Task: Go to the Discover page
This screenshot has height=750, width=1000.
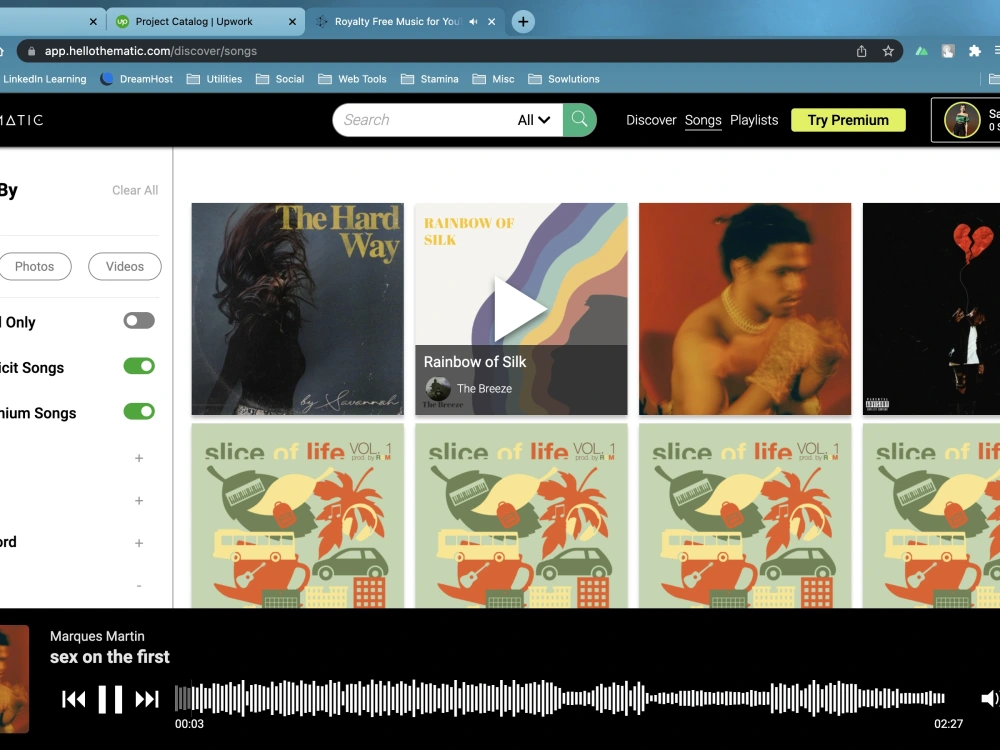Action: [x=651, y=120]
